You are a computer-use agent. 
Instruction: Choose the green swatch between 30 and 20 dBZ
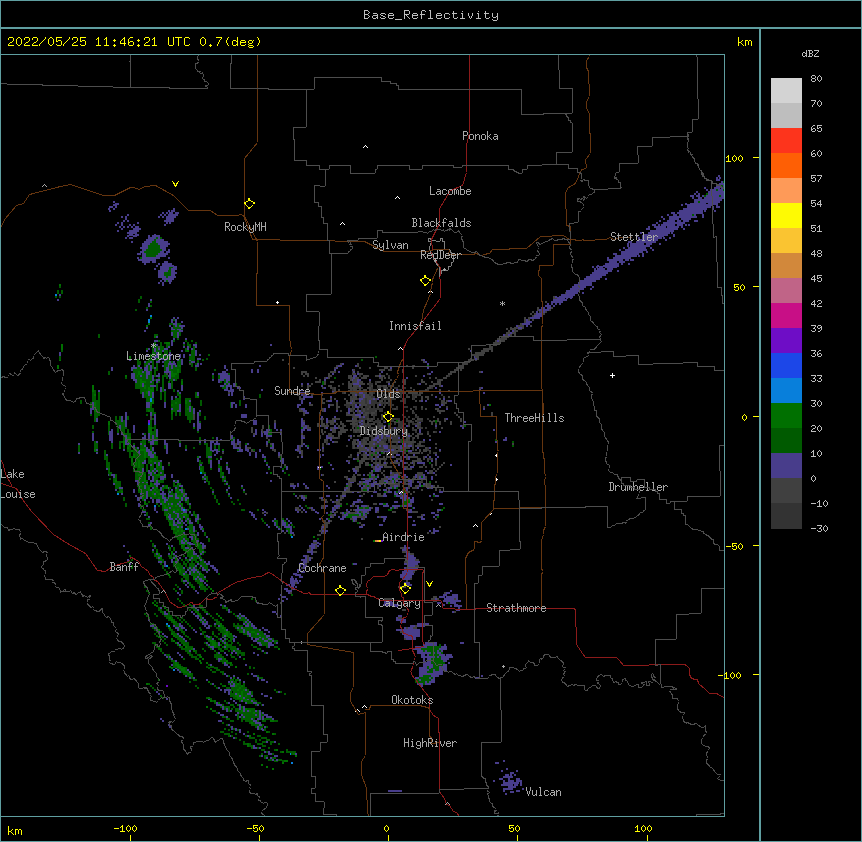coord(786,416)
